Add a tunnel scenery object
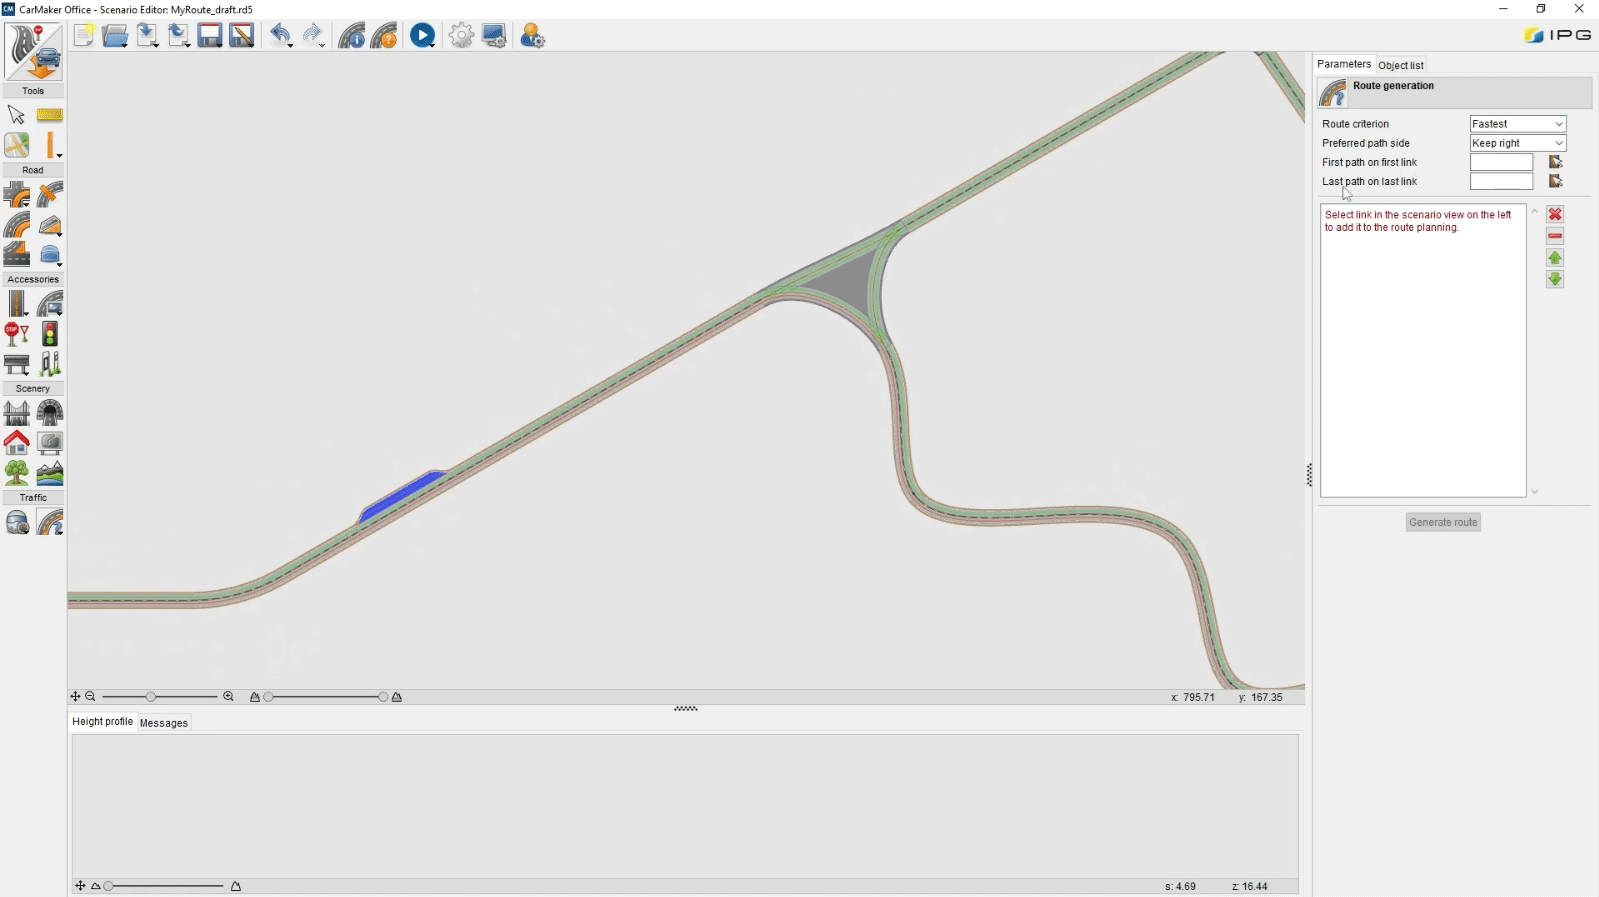 pyautogui.click(x=50, y=412)
